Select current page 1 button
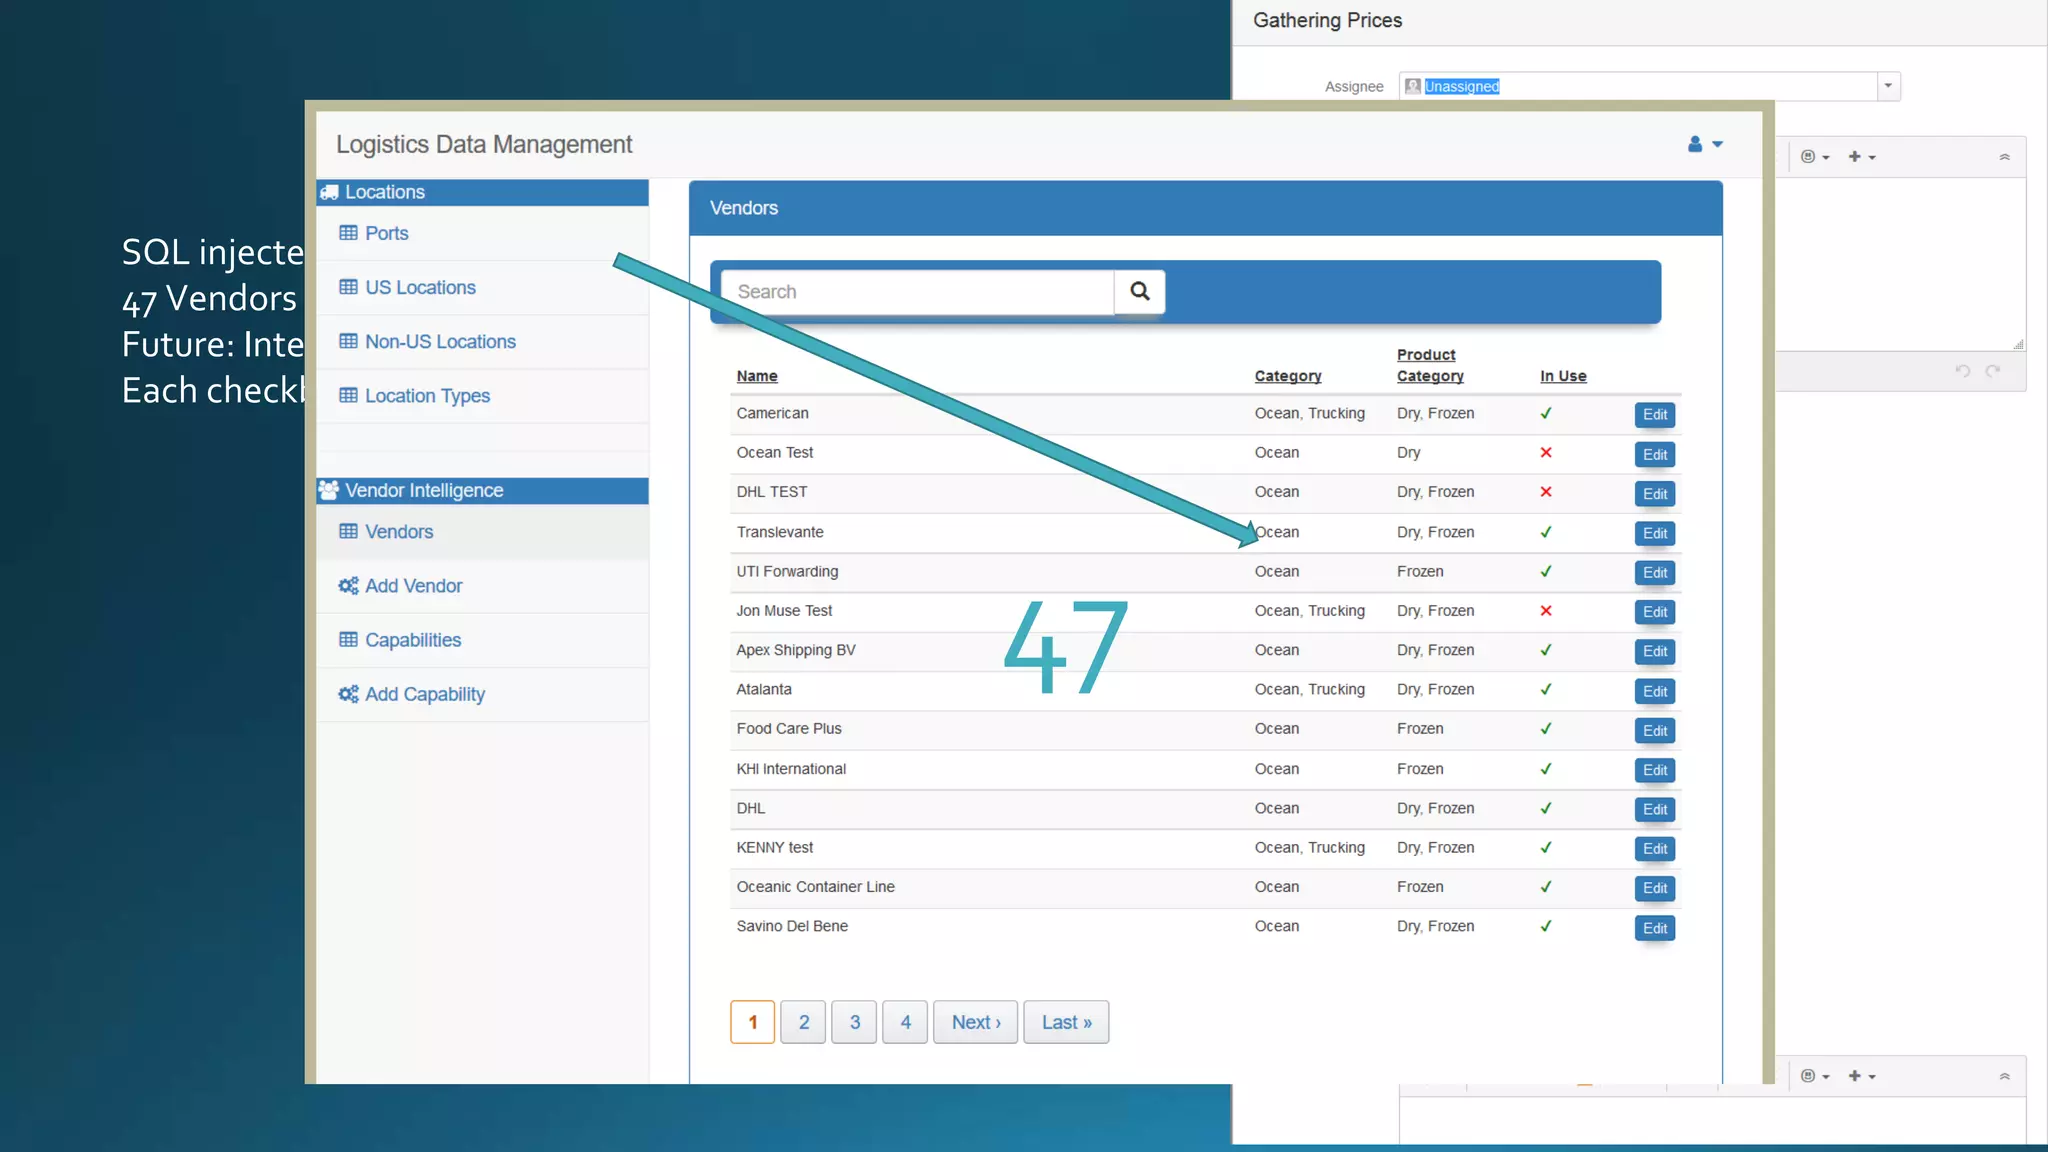 coord(753,1022)
